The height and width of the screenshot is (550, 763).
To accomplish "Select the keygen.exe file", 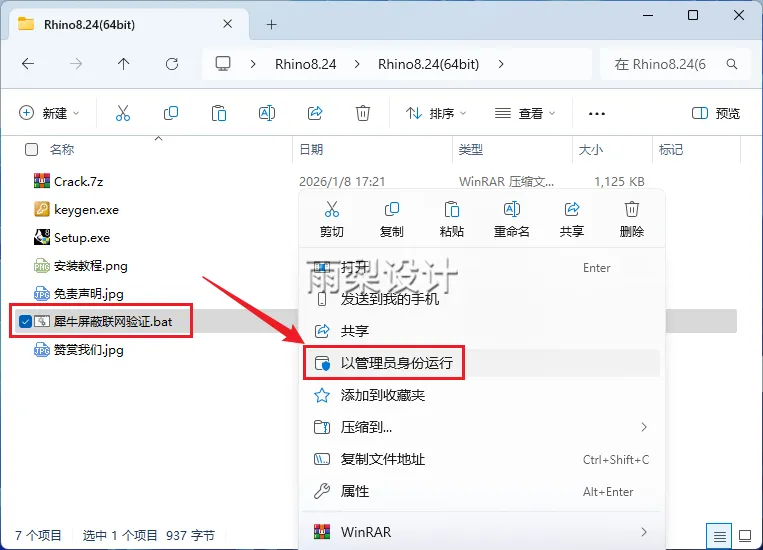I will coord(86,210).
